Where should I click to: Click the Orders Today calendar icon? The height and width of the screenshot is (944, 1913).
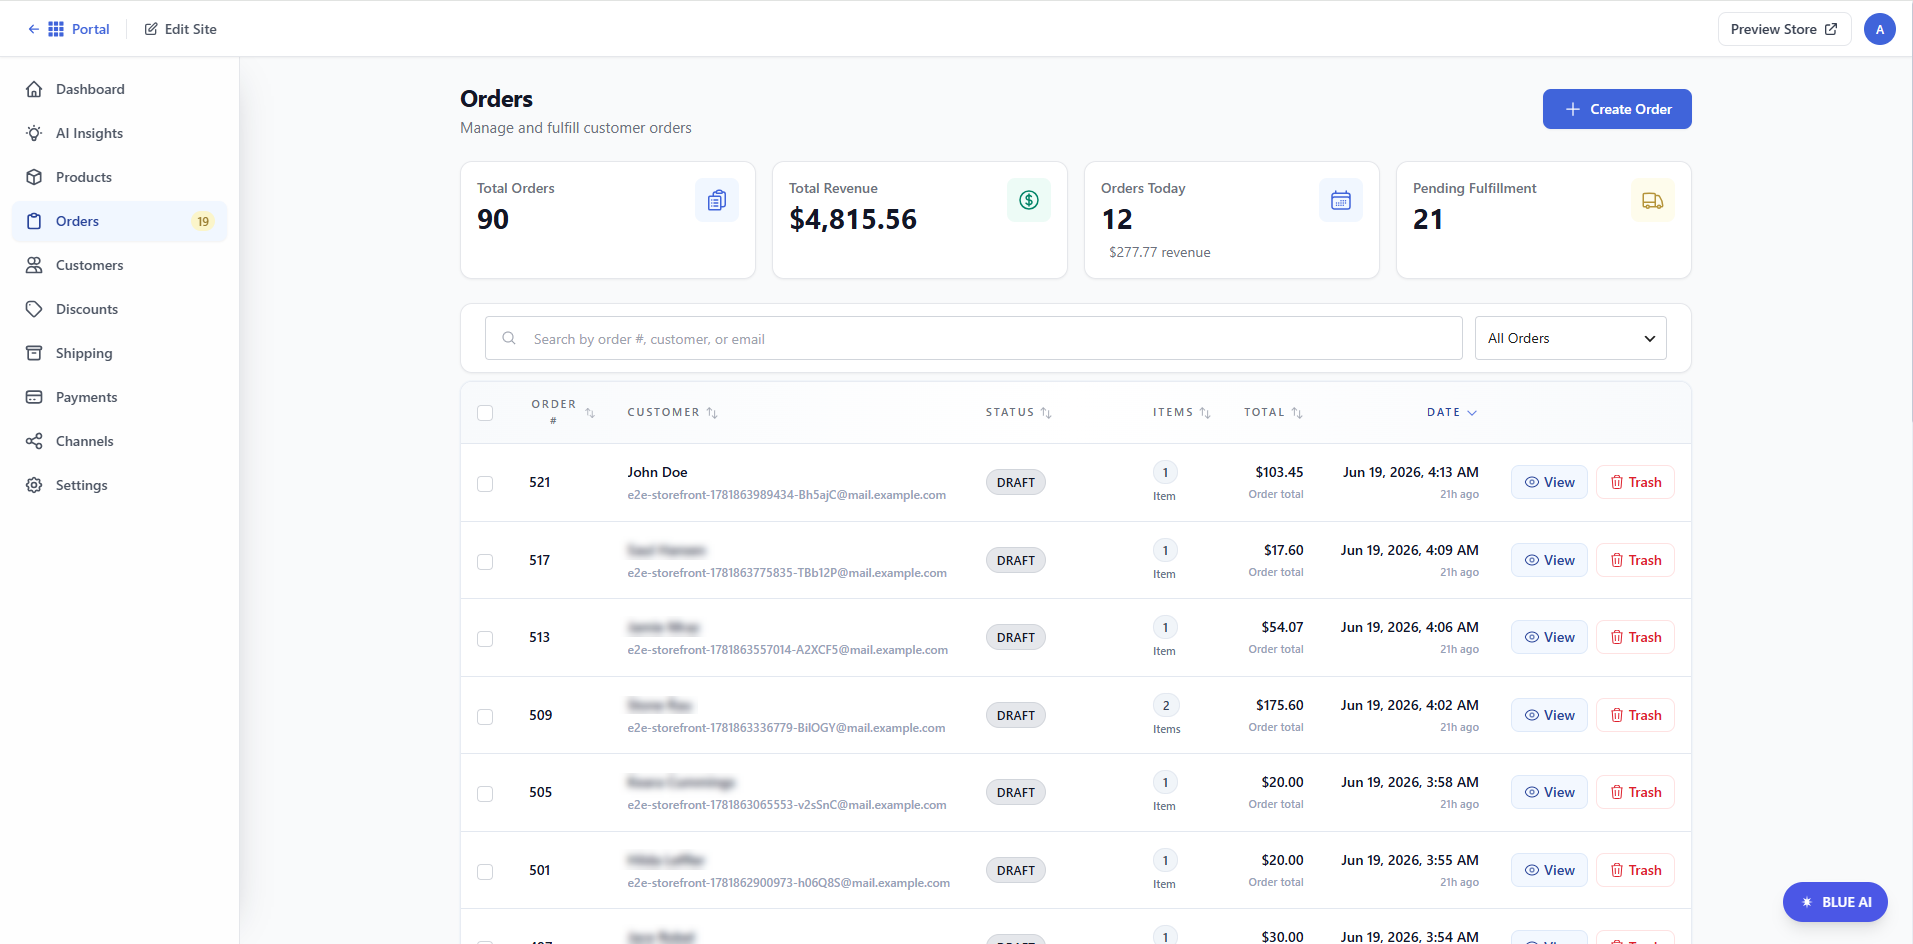pyautogui.click(x=1341, y=200)
